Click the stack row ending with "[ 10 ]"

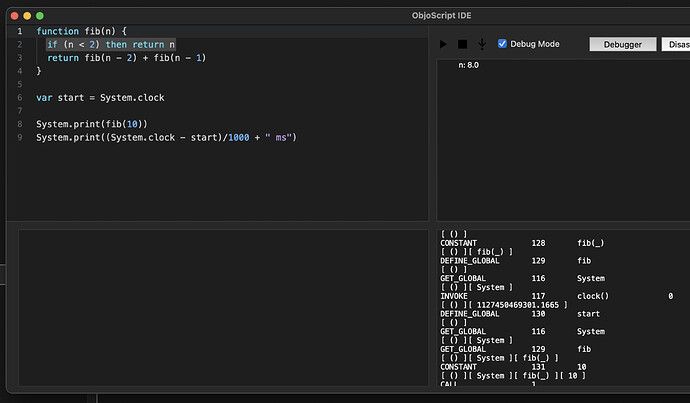513,376
